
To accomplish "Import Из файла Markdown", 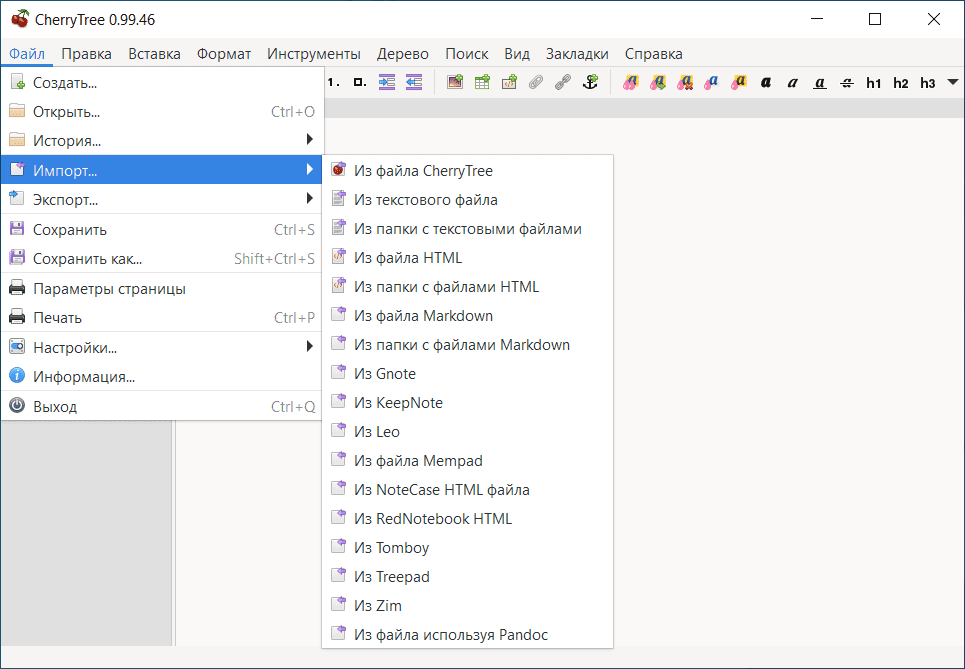I will (468, 315).
